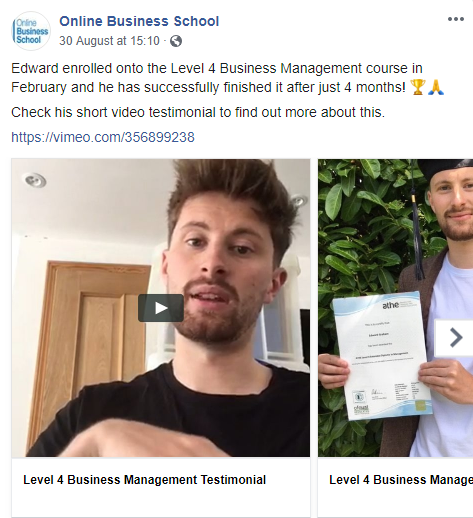Click the praying hands emoji

(436, 88)
